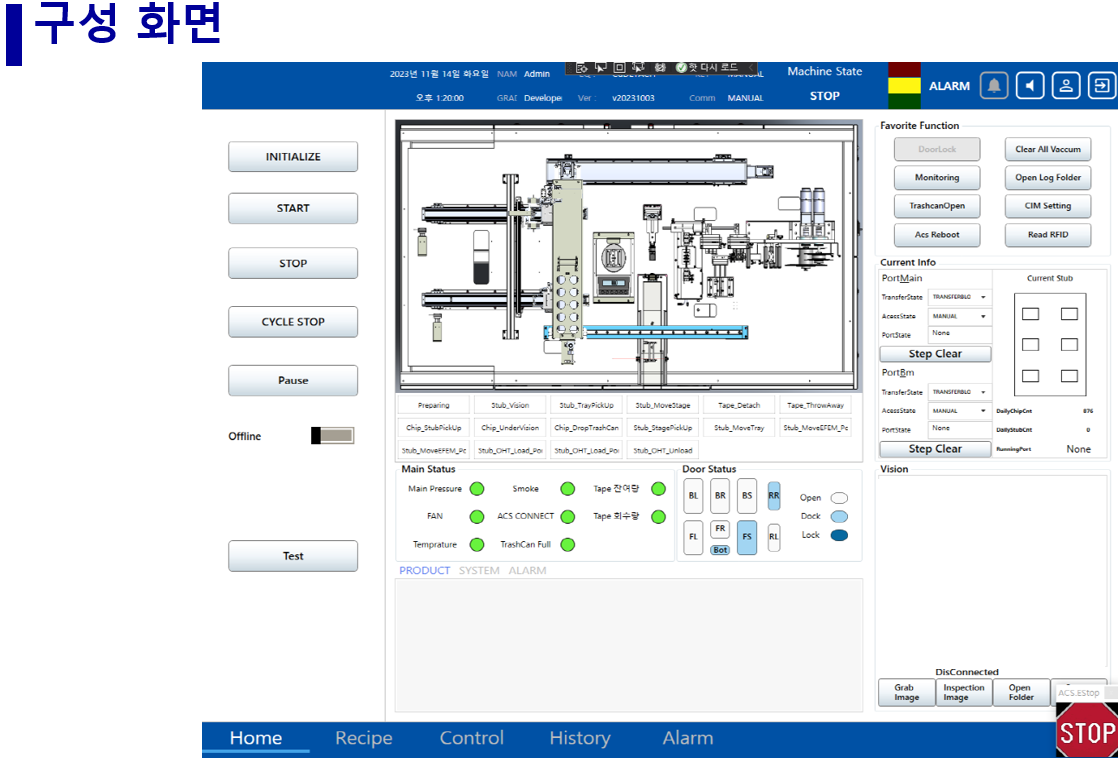Toggle the Offline switch
This screenshot has width=1118, height=758.
[332, 436]
